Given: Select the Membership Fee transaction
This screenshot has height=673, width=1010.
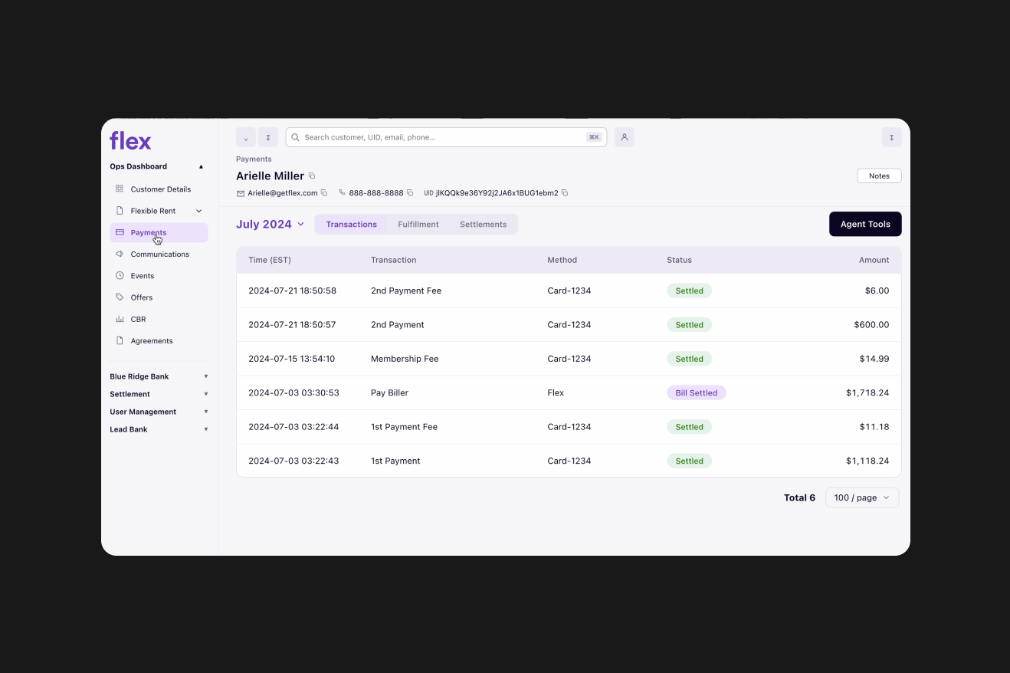Looking at the screenshot, I should 569,359.
